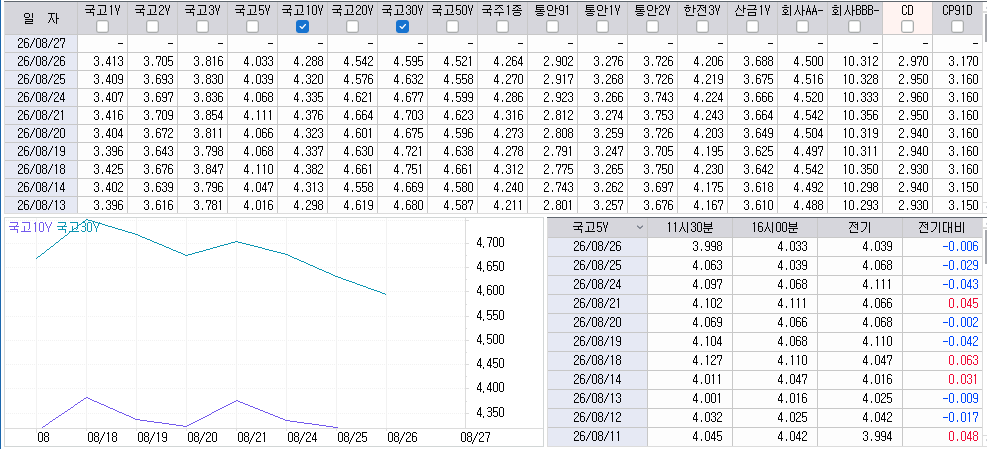Enable the CP91D checkbox

tap(957, 26)
